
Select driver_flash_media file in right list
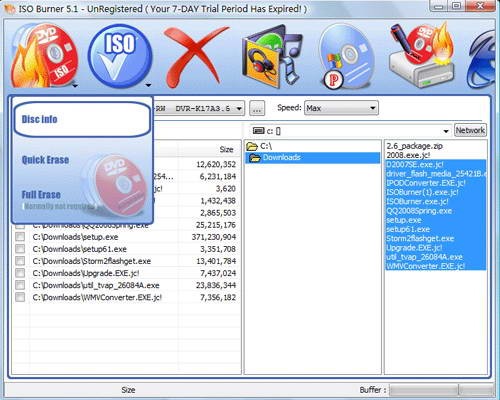point(435,174)
